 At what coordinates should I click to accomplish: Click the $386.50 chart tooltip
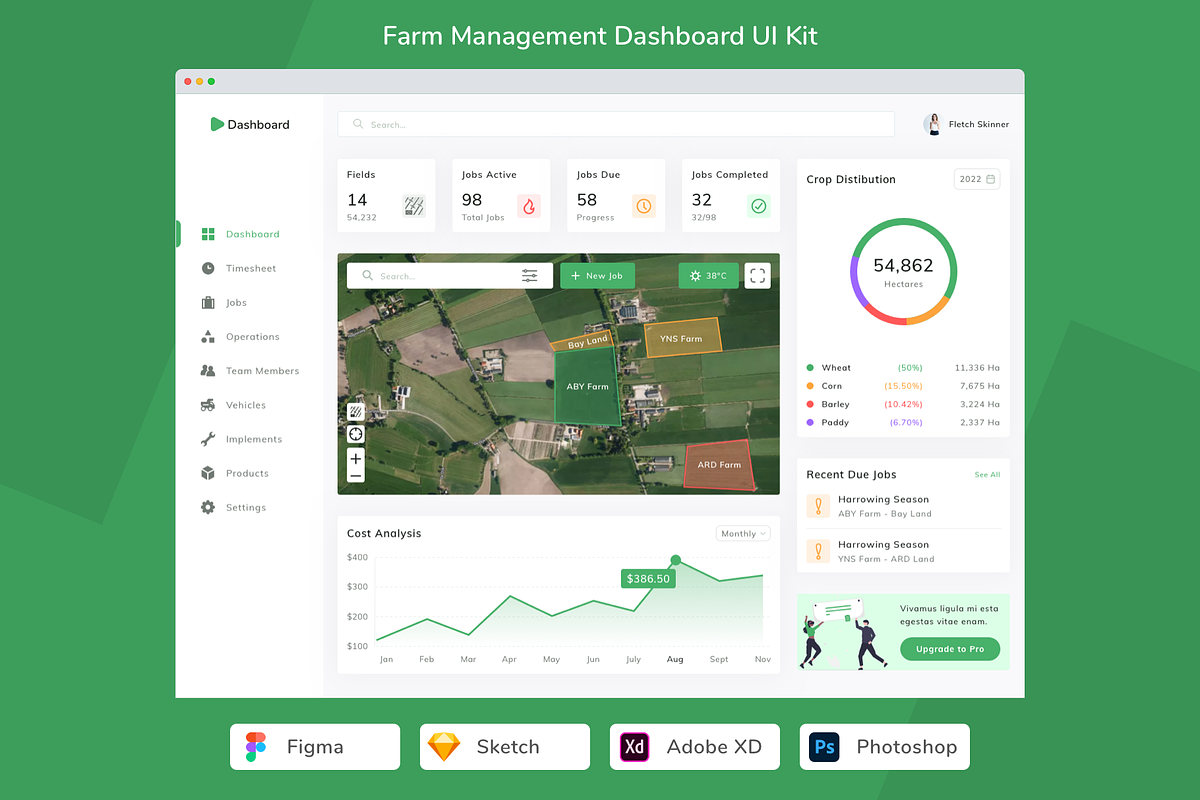[648, 578]
